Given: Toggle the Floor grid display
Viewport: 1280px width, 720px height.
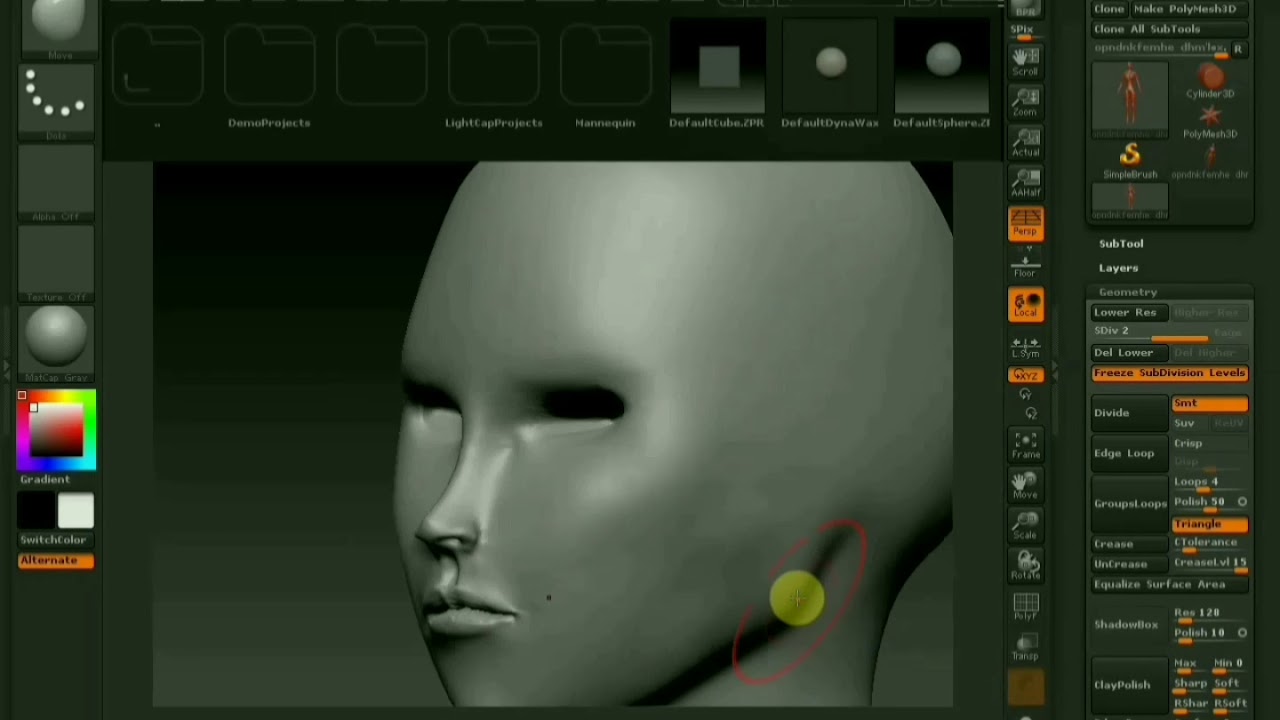Looking at the screenshot, I should (1025, 264).
